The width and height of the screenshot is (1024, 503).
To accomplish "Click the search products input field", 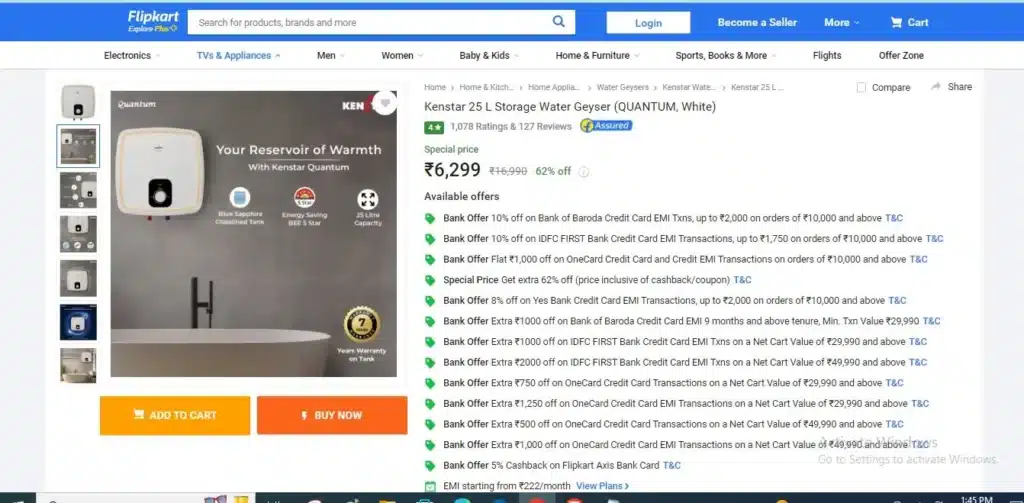I will 369,22.
